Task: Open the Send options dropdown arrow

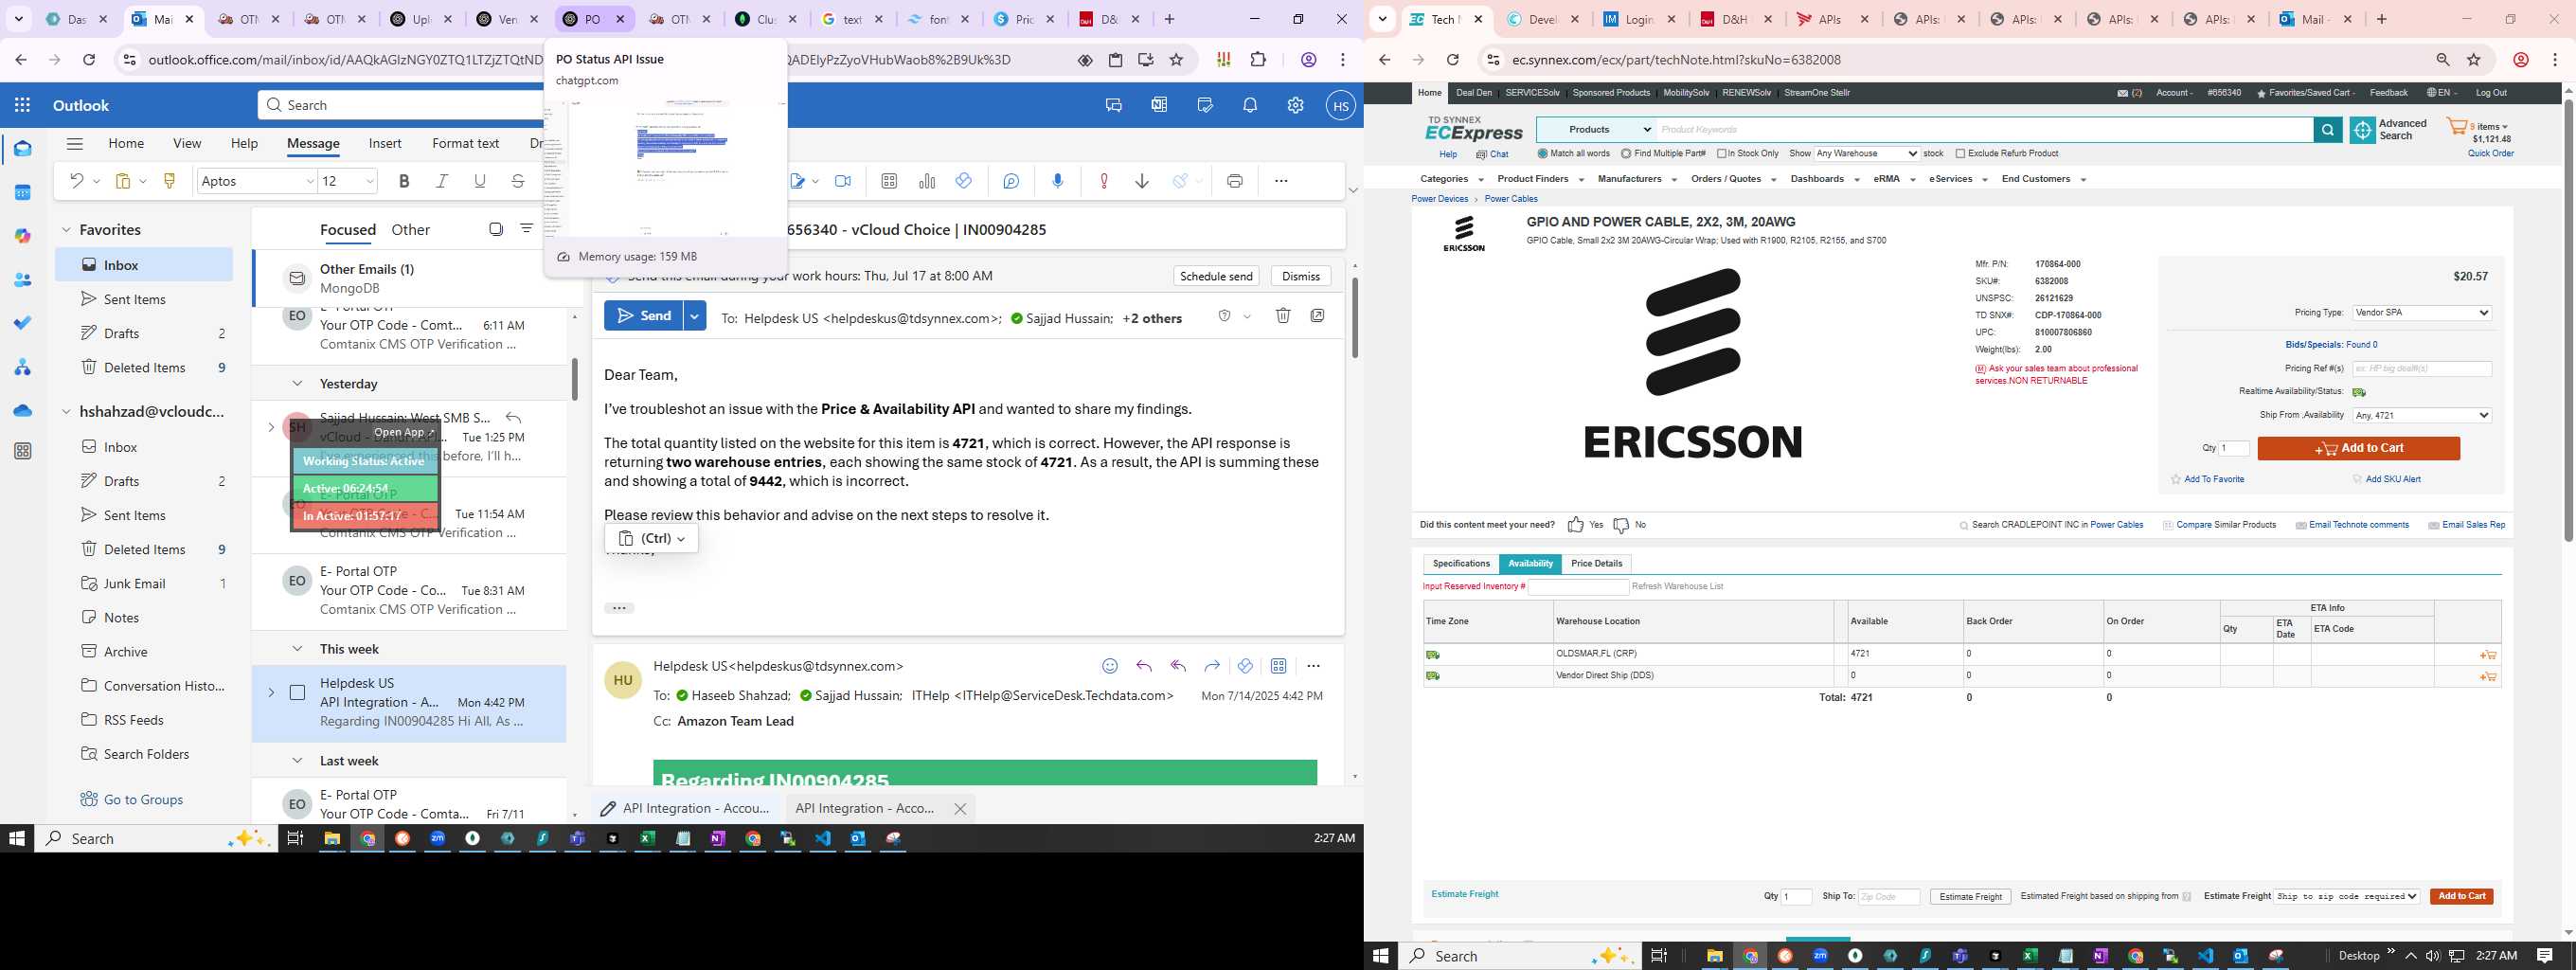Action: tap(694, 316)
